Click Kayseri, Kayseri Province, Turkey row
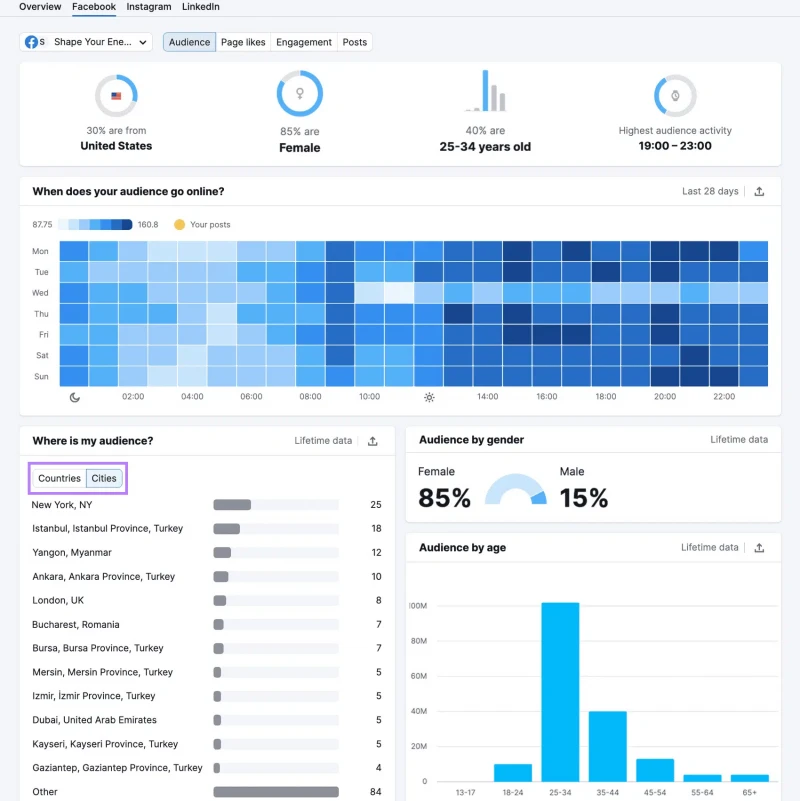The width and height of the screenshot is (800, 801). pyautogui.click(x=206, y=744)
